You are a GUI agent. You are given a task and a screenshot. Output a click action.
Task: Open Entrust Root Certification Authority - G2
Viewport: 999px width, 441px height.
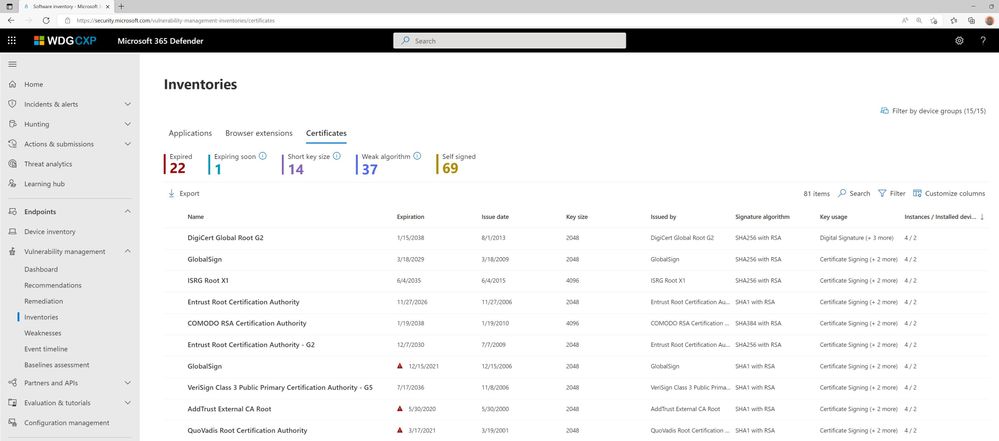(251, 345)
